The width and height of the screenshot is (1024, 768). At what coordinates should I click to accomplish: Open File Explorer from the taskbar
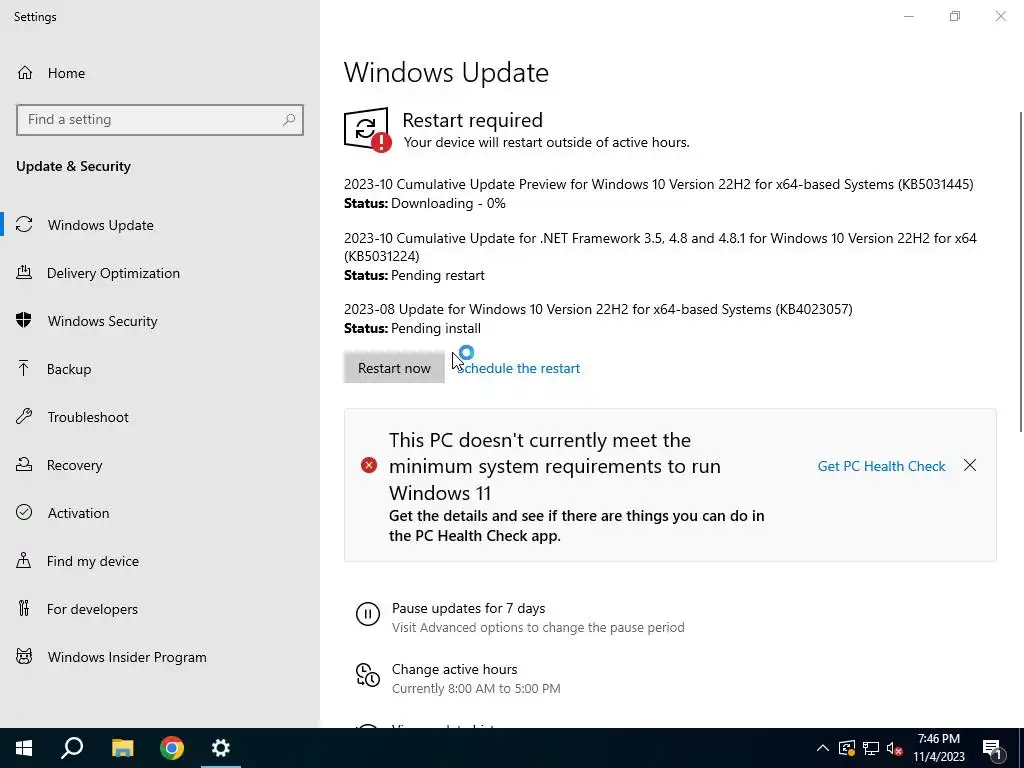tap(122, 748)
